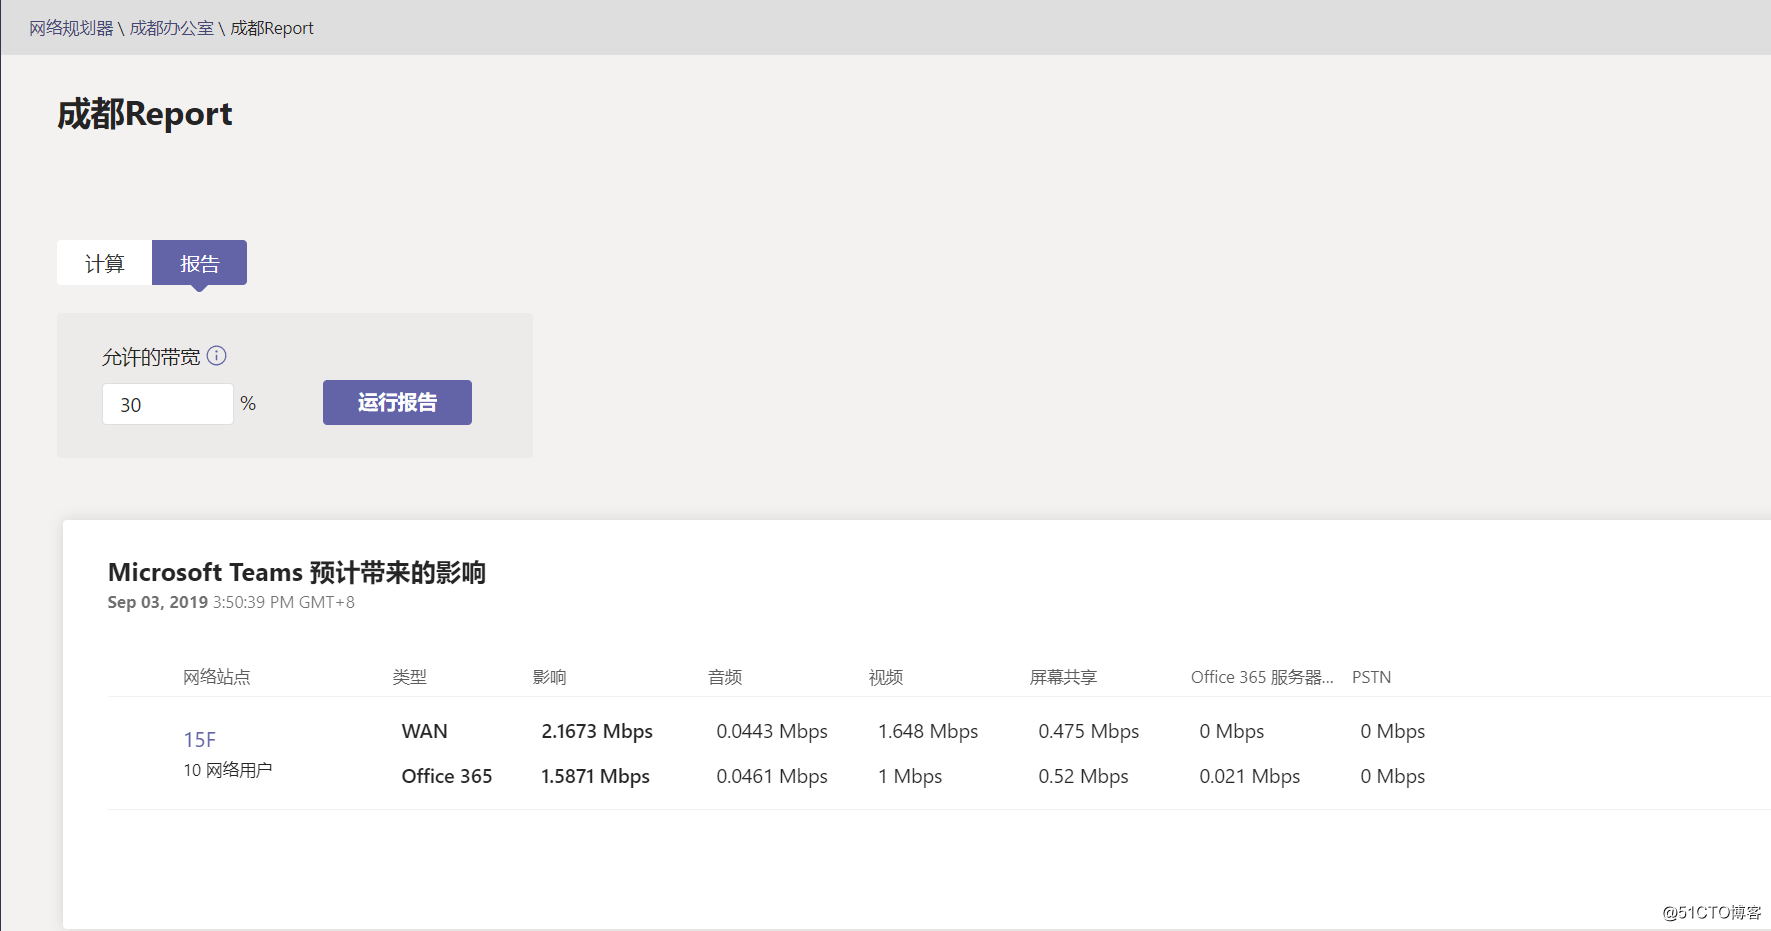The height and width of the screenshot is (931, 1771).
Task: Select the WAN type cell
Action: click(x=425, y=731)
